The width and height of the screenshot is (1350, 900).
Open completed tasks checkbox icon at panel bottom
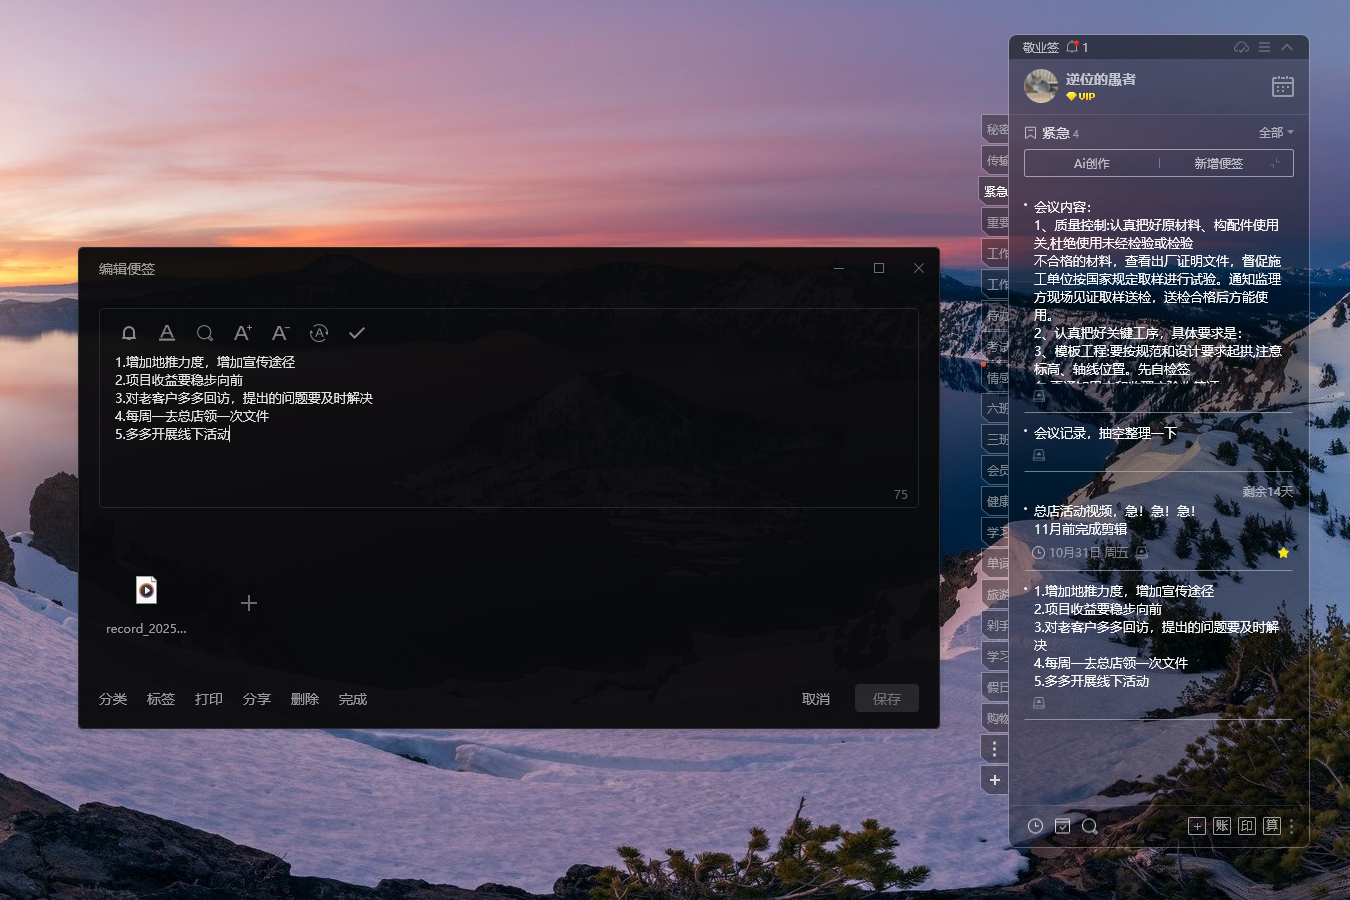coord(1062,826)
